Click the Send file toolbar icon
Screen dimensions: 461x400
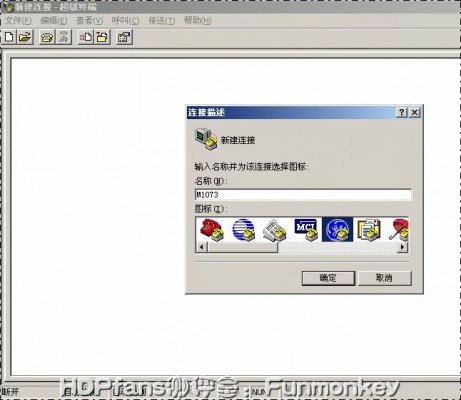[86, 37]
